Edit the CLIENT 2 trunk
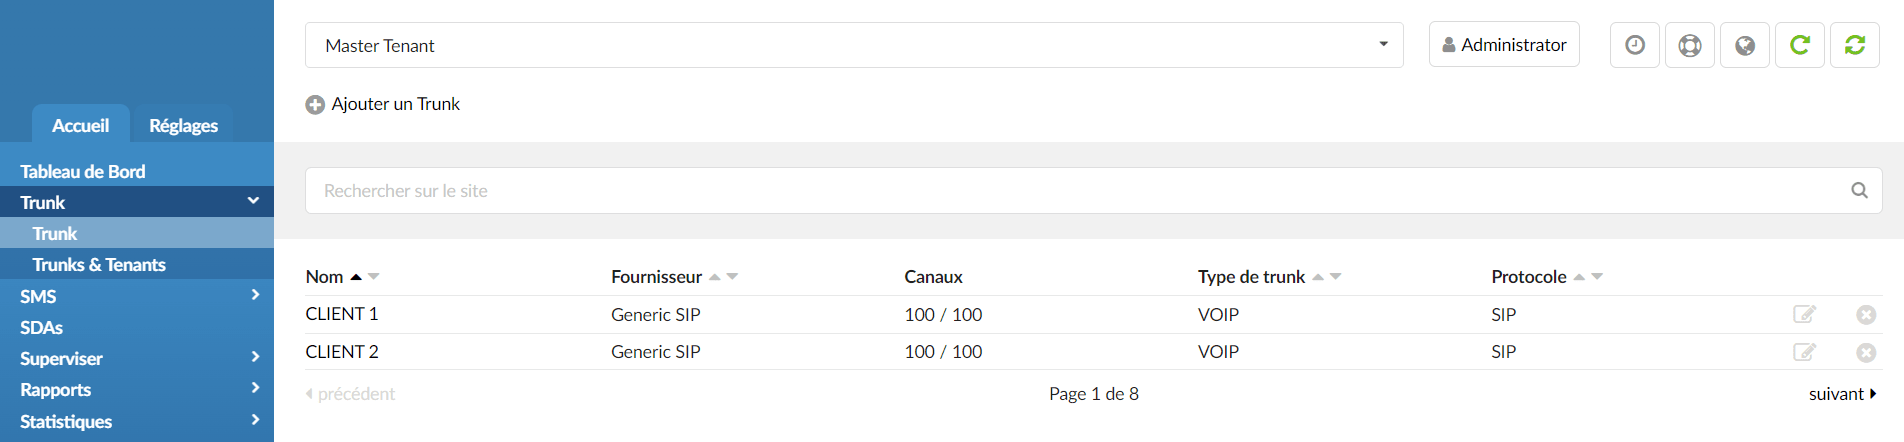Viewport: 1904px width, 442px height. click(x=1804, y=352)
